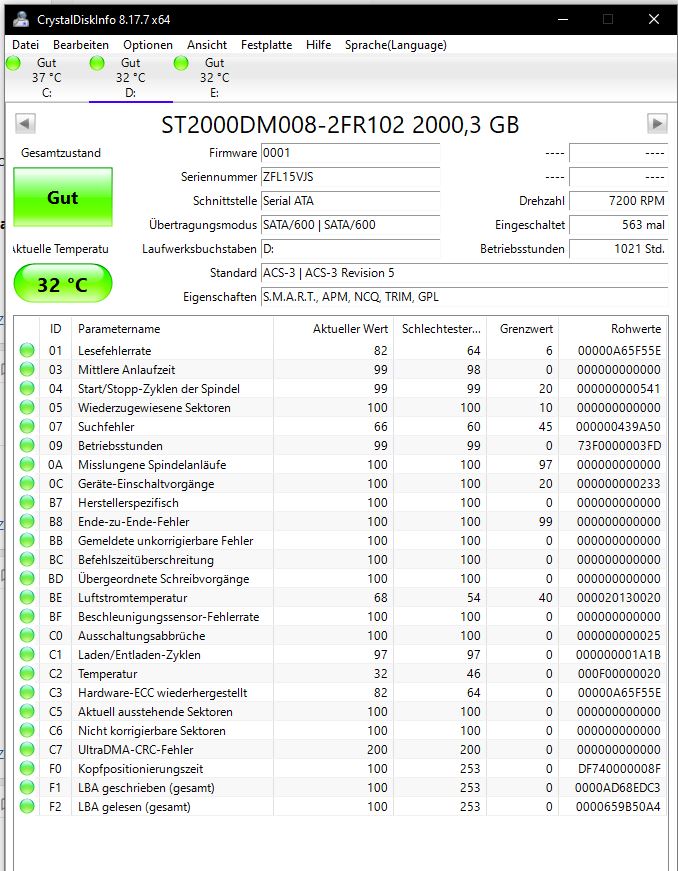Image resolution: width=678 pixels, height=871 pixels.
Task: Open the Bearbeiten menu
Action: (x=81, y=45)
